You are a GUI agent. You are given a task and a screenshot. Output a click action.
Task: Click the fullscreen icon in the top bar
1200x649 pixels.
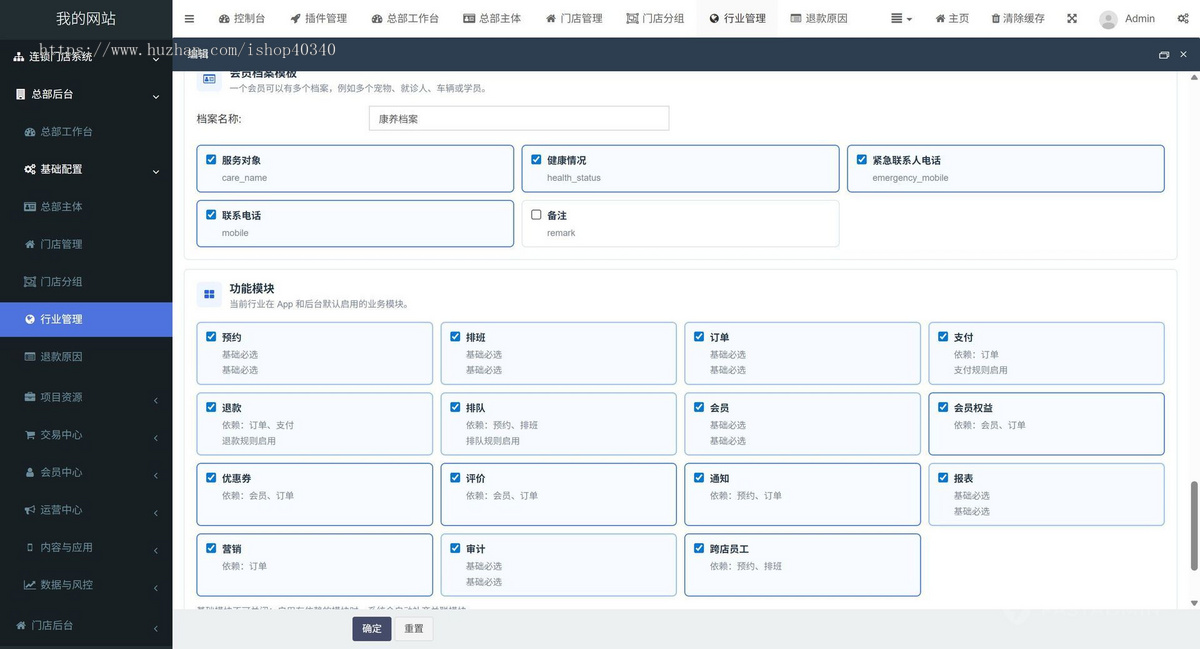1072,19
